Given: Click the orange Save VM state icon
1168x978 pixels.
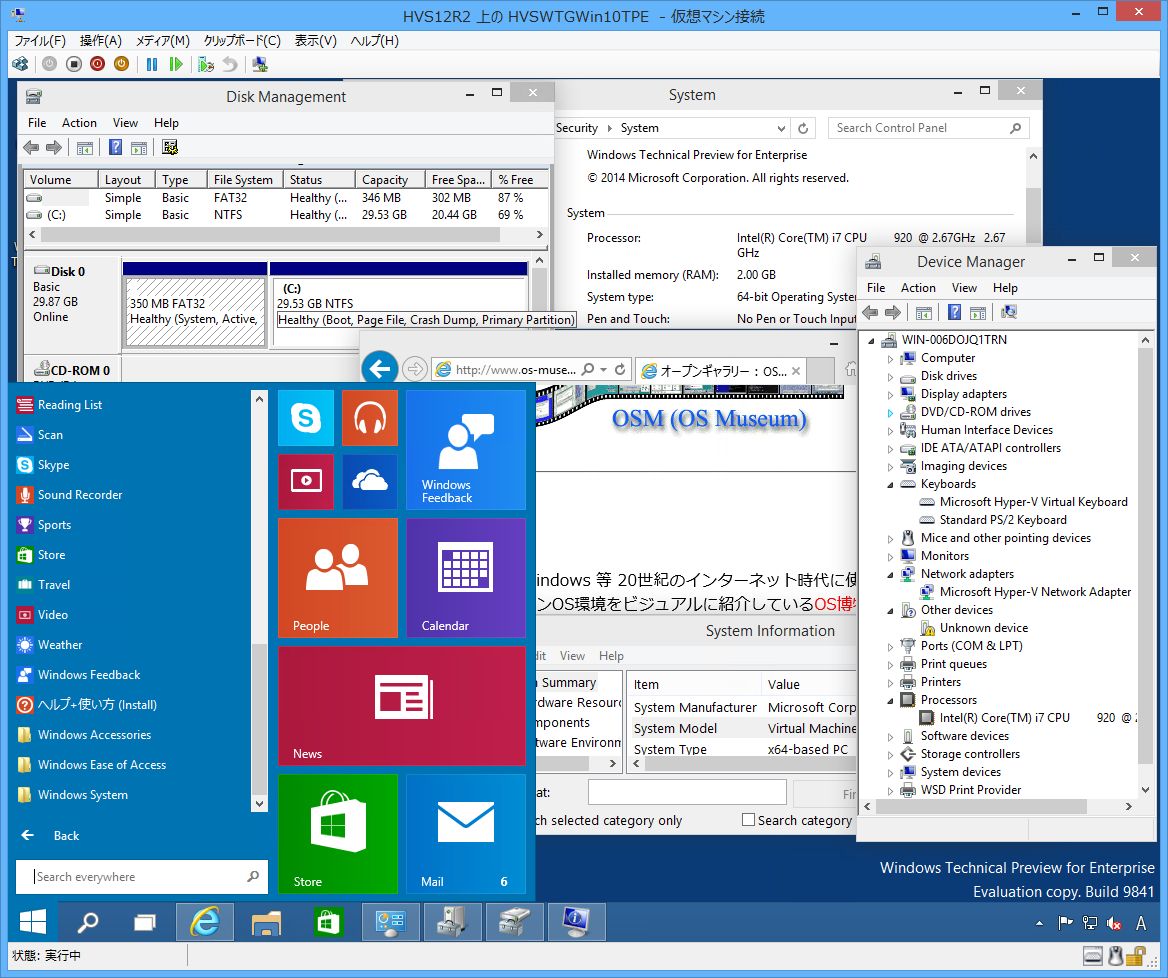Looking at the screenshot, I should [121, 64].
